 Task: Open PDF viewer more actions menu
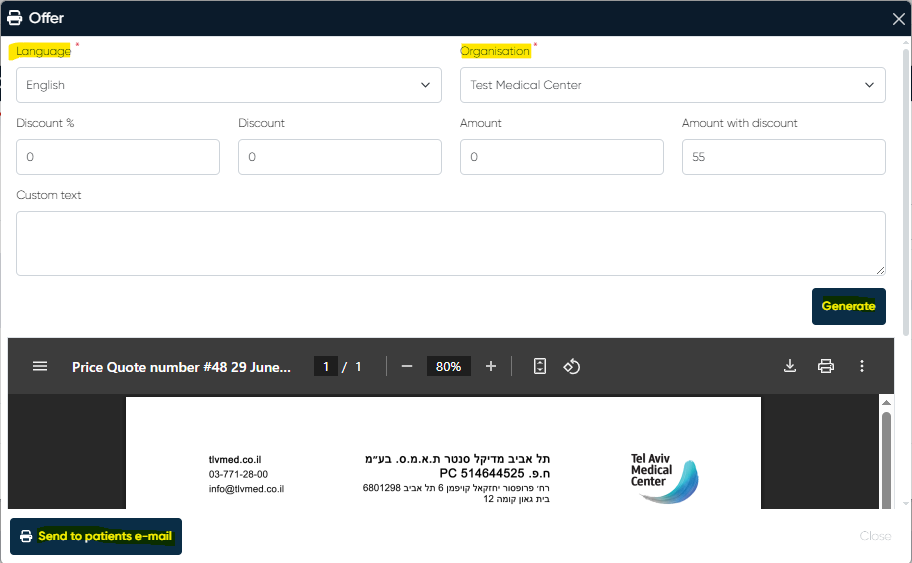862,367
